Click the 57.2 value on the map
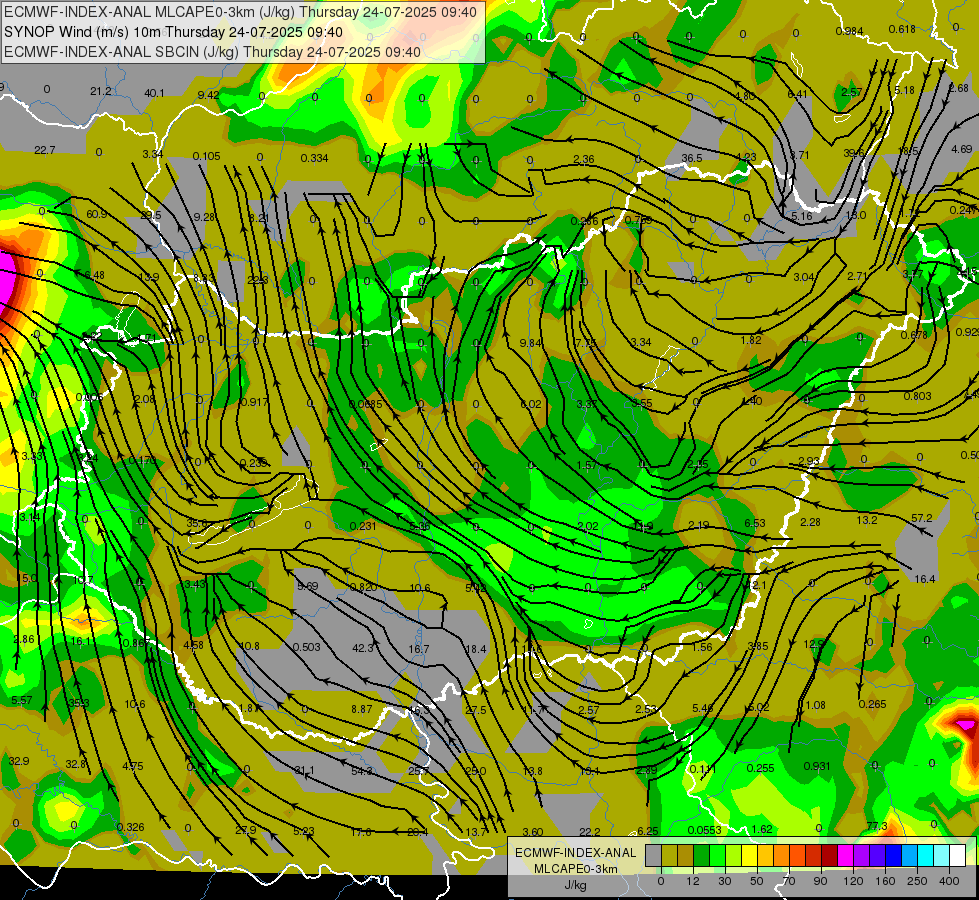979x900 pixels. tap(922, 518)
